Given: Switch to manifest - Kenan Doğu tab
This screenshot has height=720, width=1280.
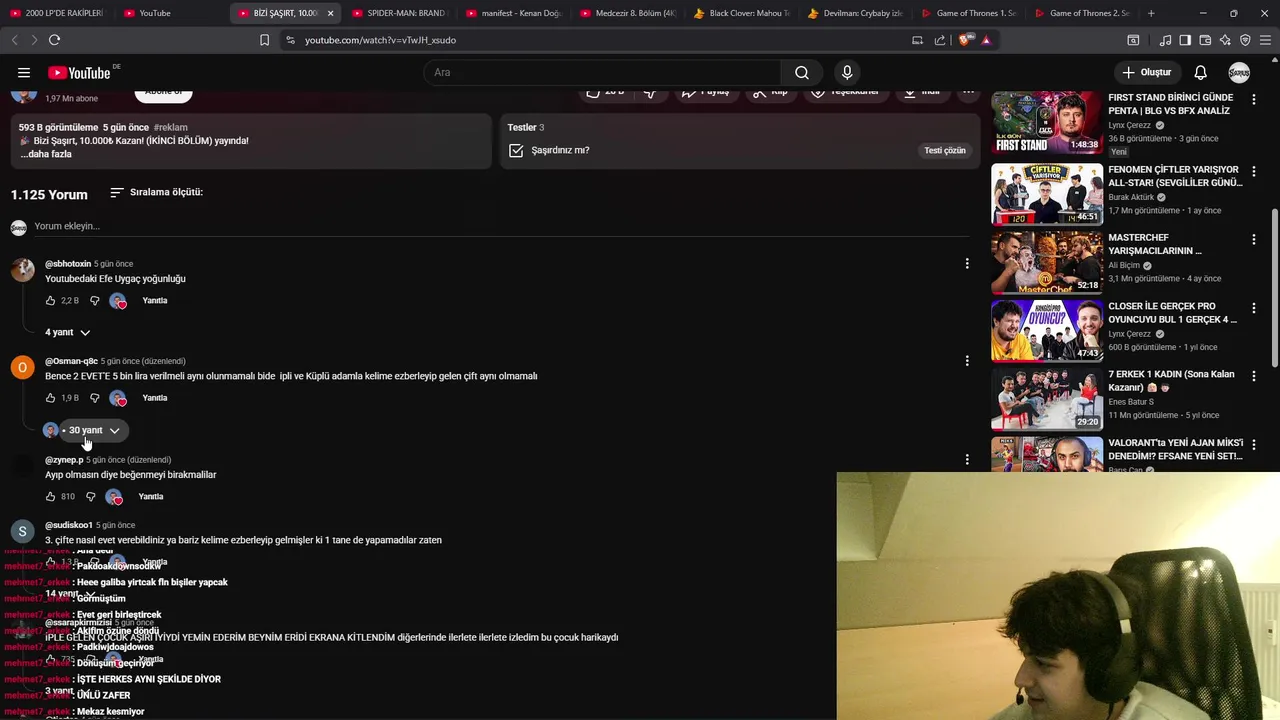Looking at the screenshot, I should click(x=513, y=13).
